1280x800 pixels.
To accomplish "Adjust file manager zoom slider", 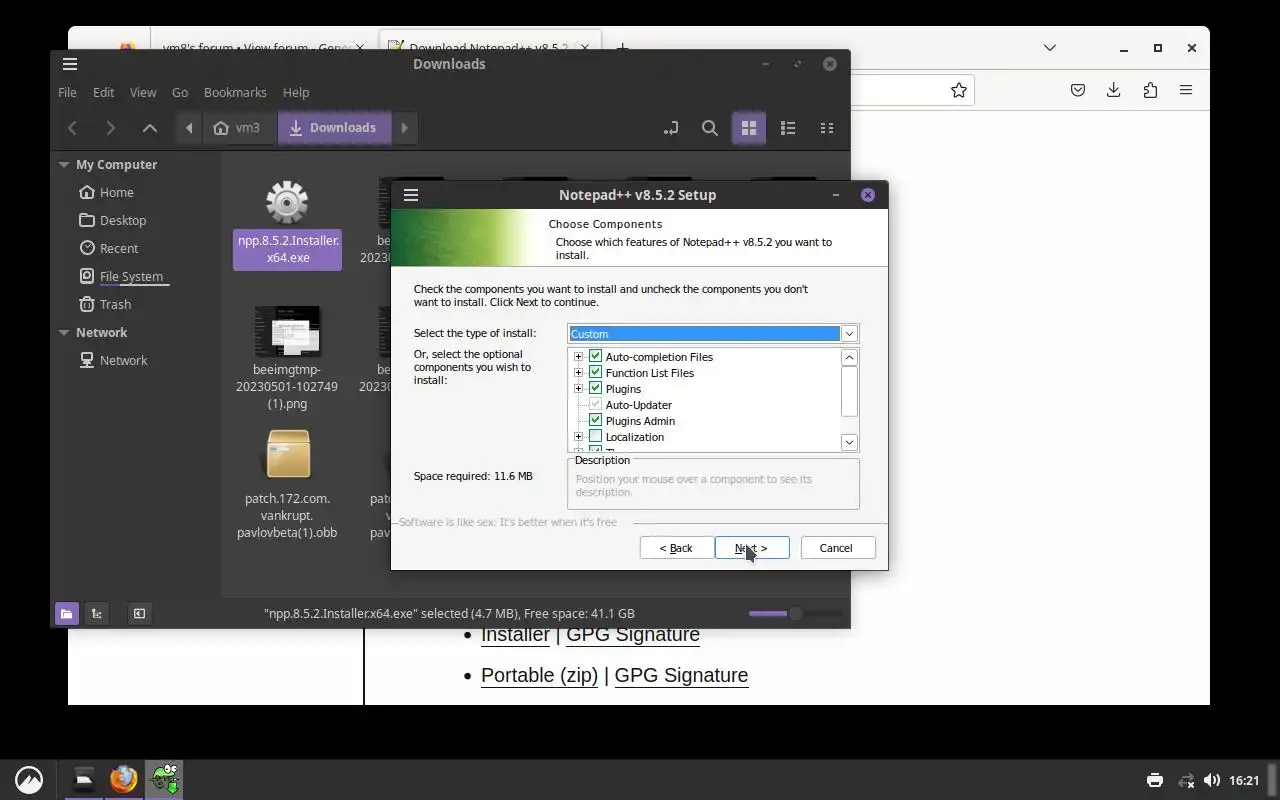I will pyautogui.click(x=796, y=613).
